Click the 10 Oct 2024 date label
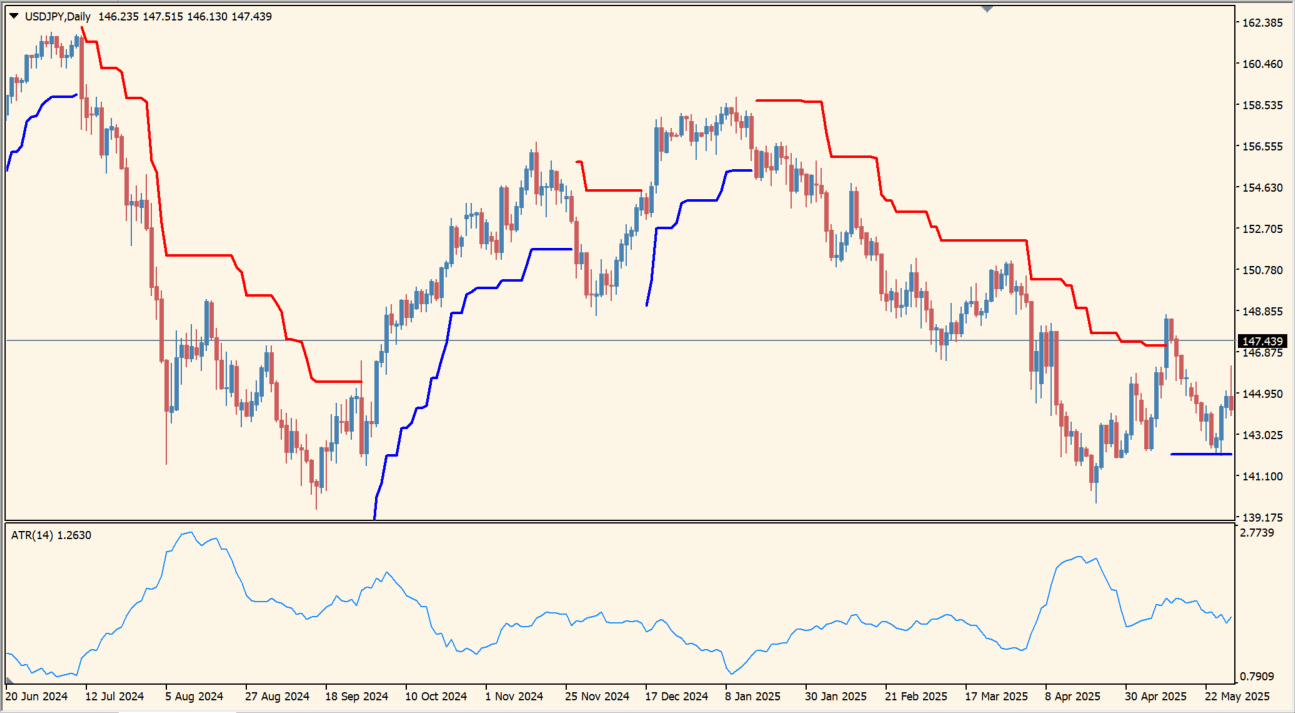Viewport: 1295px width, 713px height. click(436, 696)
